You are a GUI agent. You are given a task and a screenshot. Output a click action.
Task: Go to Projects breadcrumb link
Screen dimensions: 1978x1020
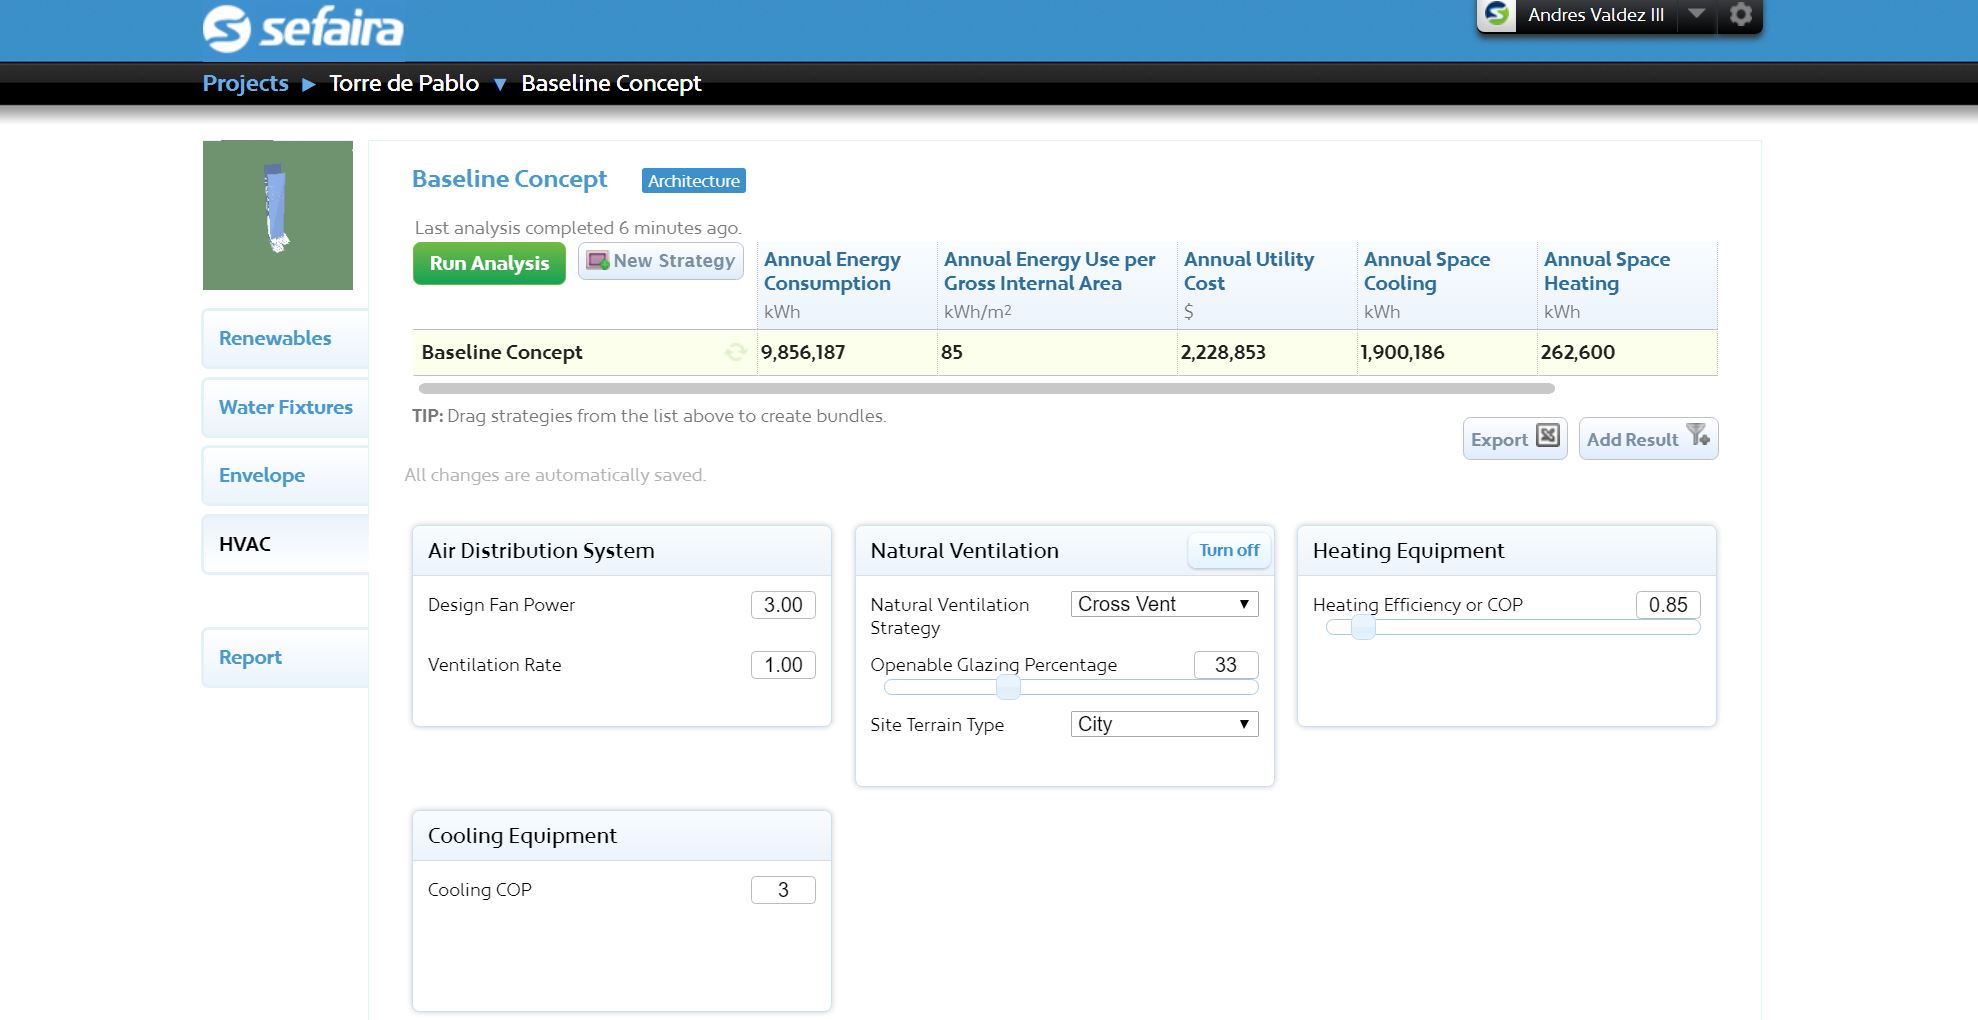point(245,83)
